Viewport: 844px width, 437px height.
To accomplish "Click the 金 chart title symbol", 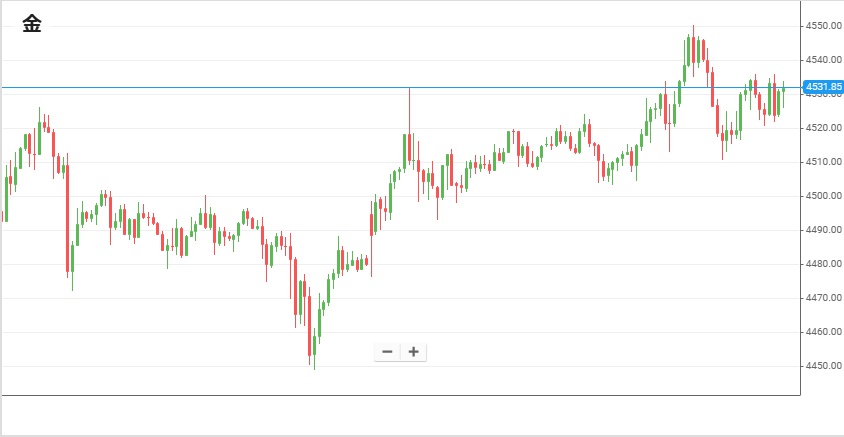I will [32, 25].
